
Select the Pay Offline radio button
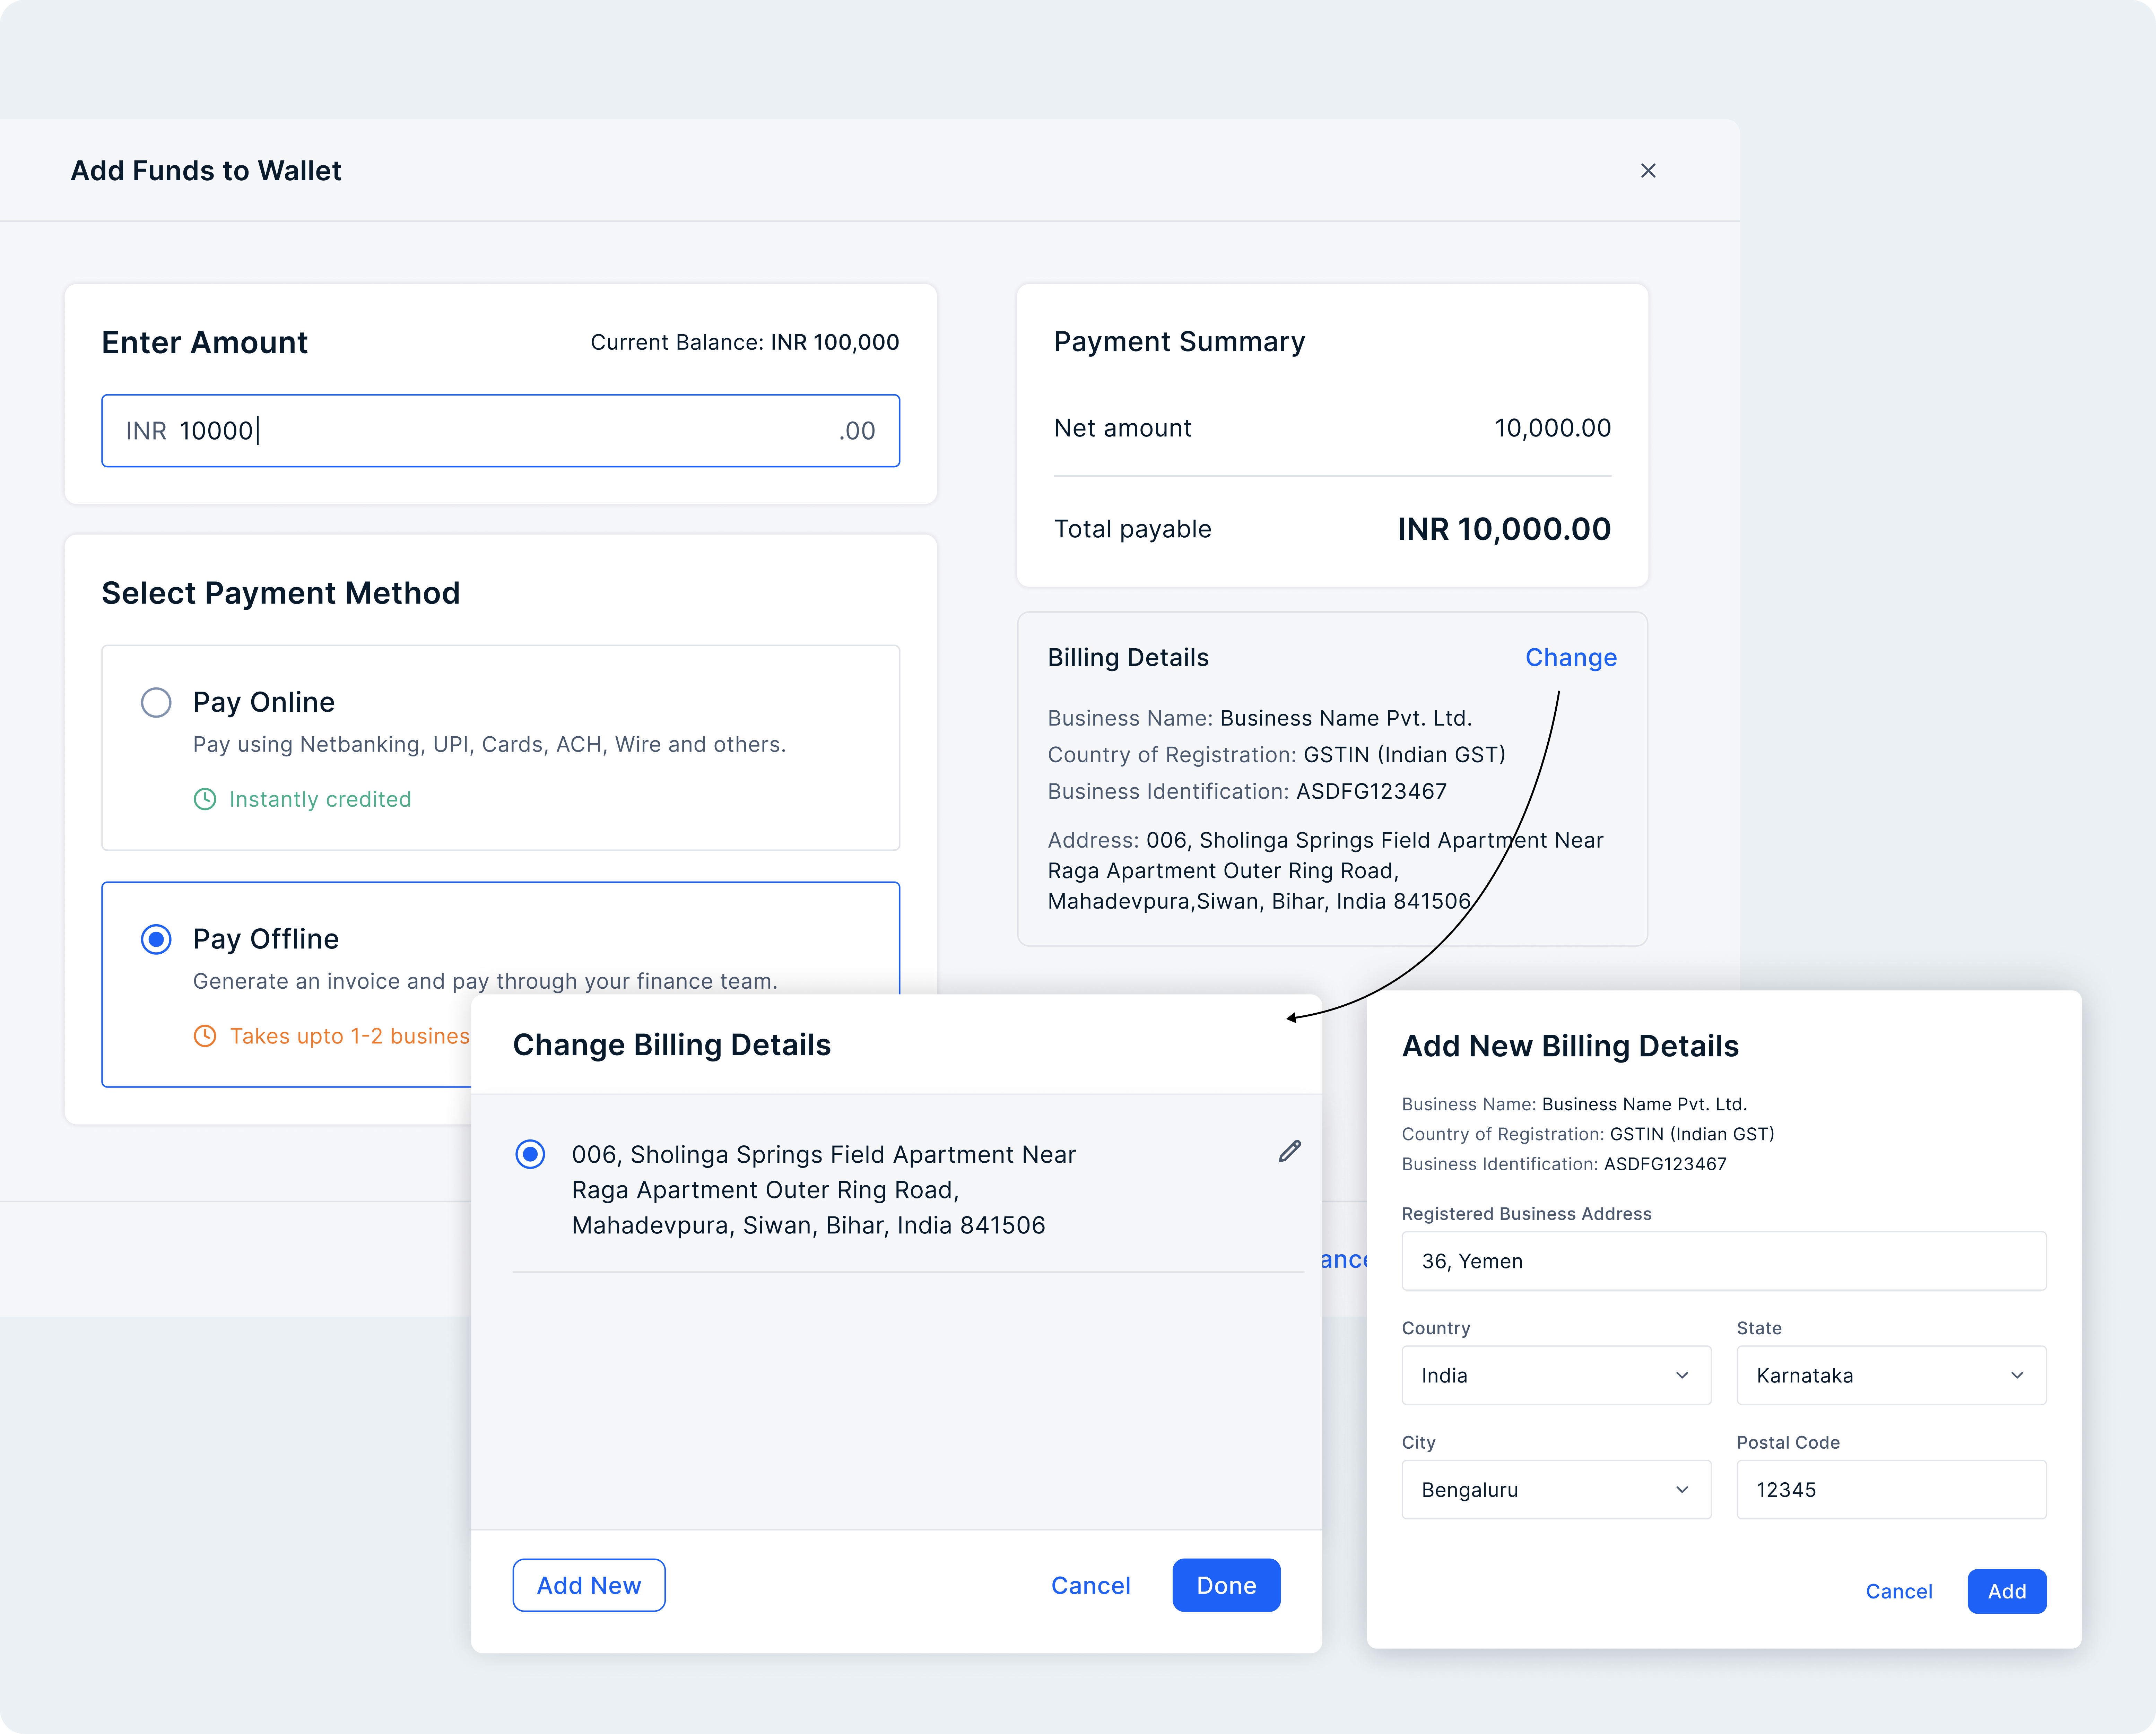[x=156, y=939]
